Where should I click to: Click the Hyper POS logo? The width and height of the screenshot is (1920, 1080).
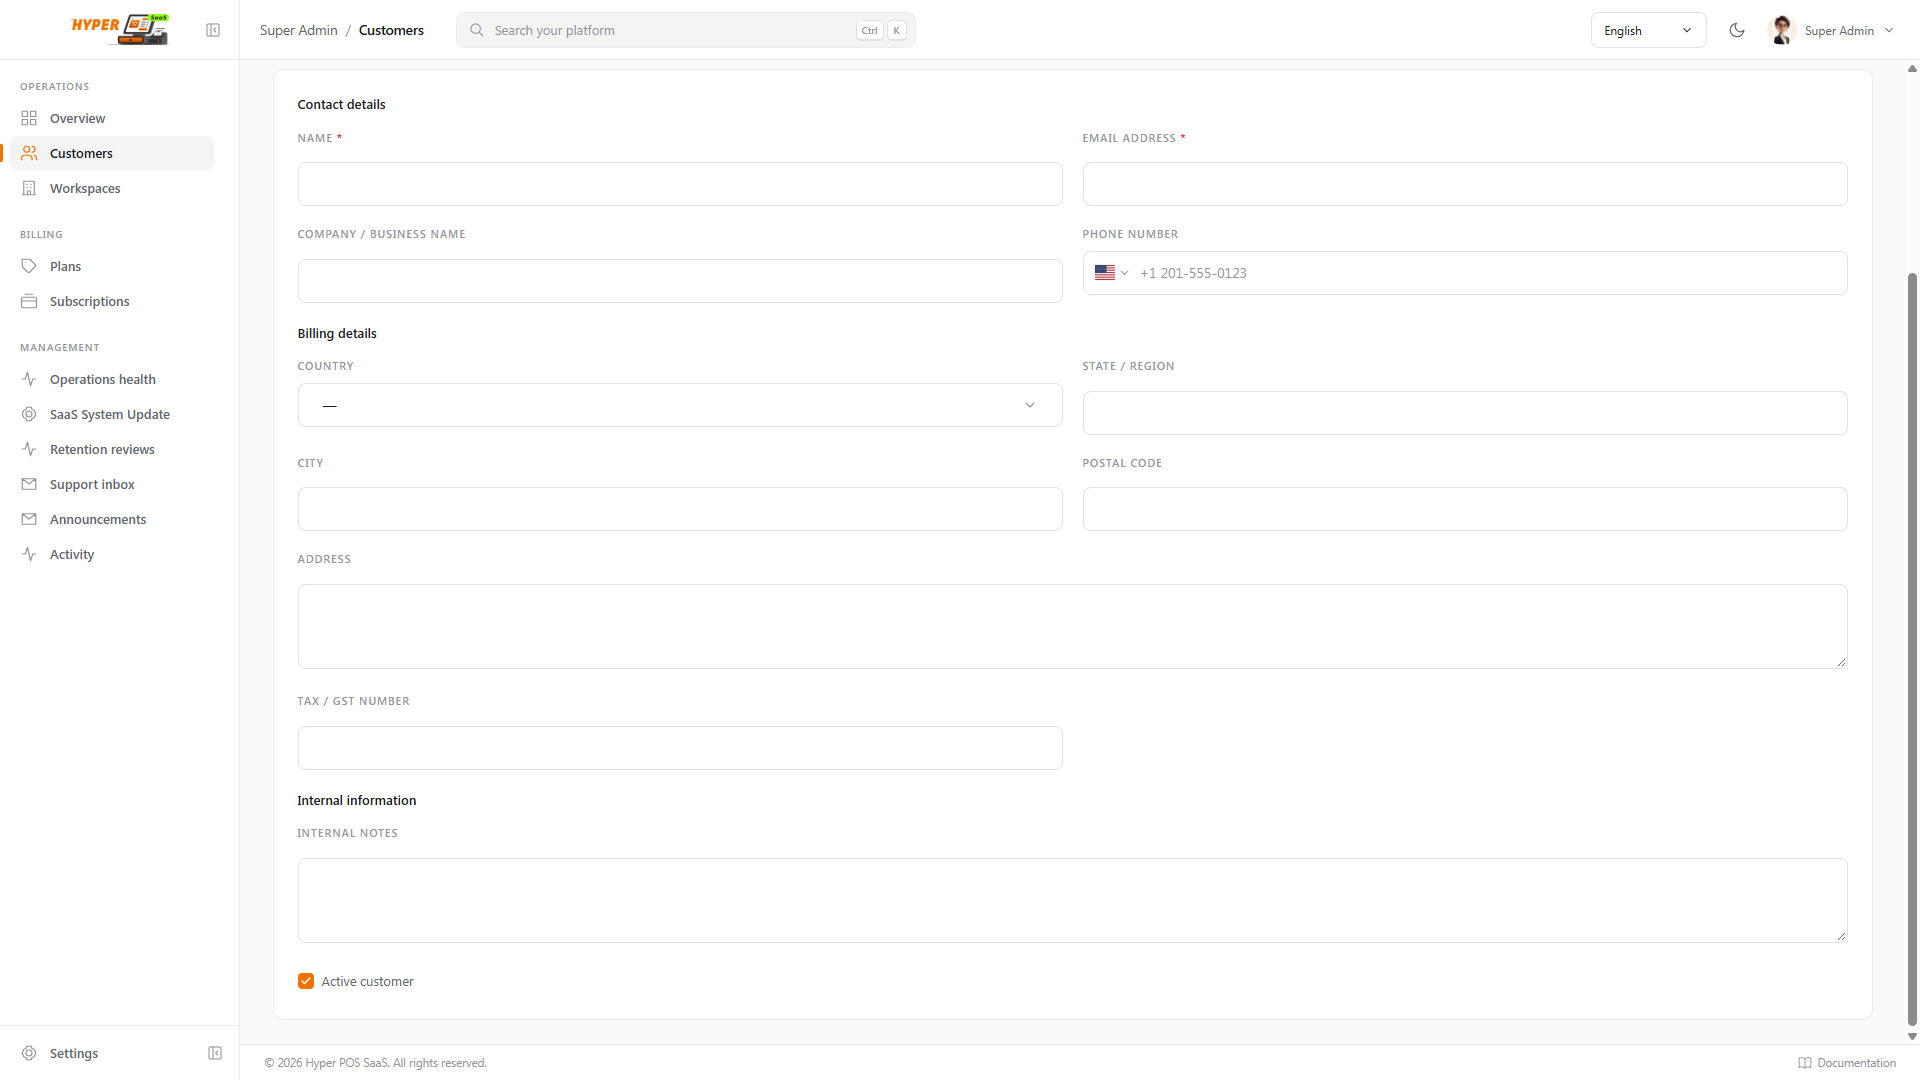click(120, 29)
